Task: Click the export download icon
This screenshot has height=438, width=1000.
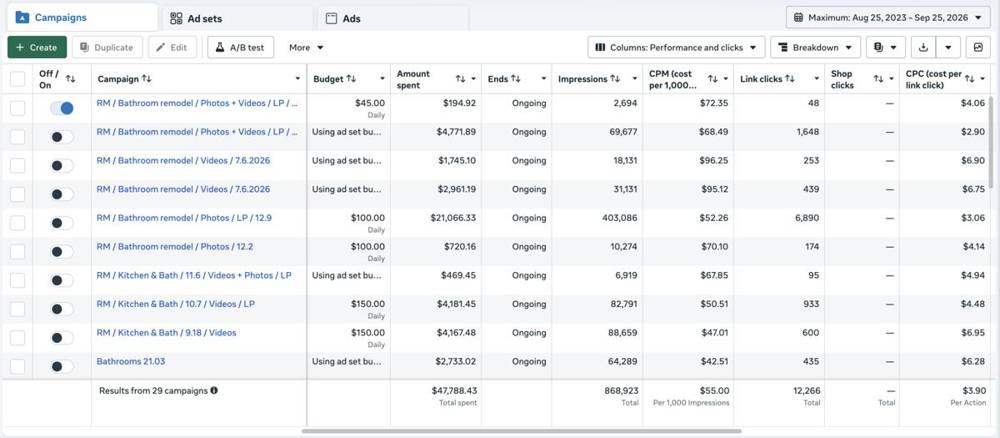Action: pyautogui.click(x=923, y=47)
